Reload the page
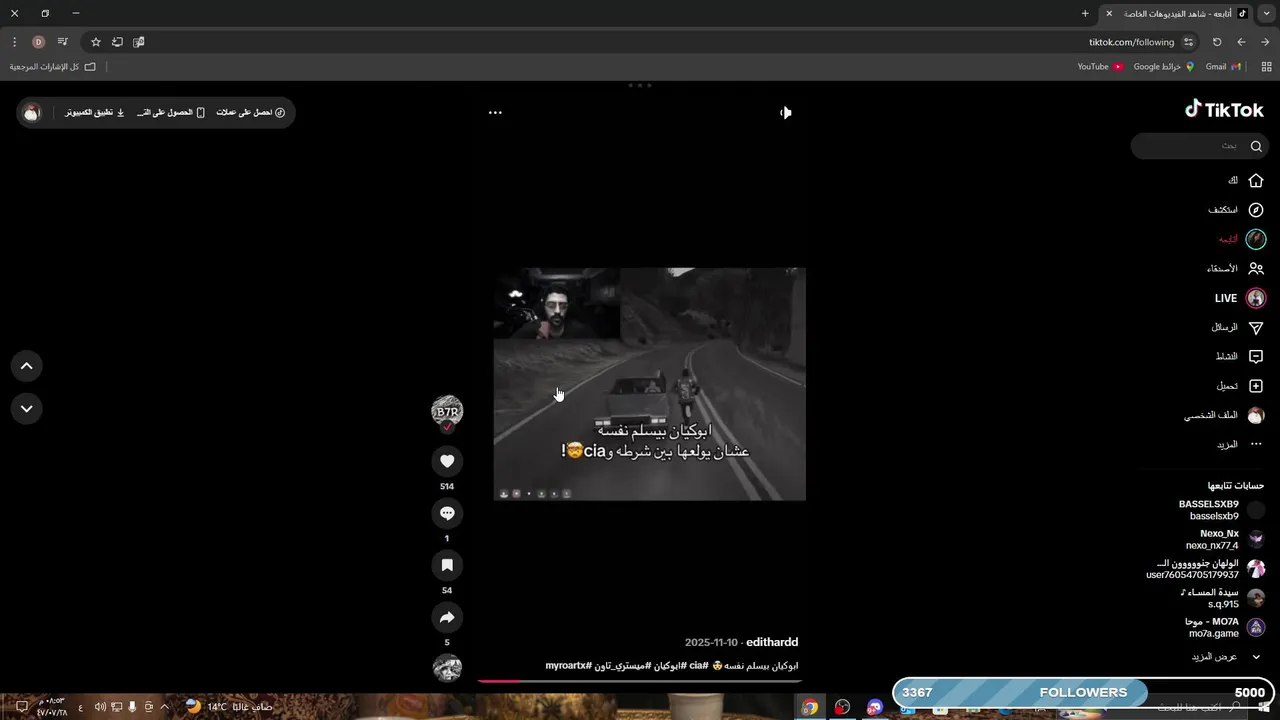Viewport: 1280px width, 720px height. point(1217,42)
